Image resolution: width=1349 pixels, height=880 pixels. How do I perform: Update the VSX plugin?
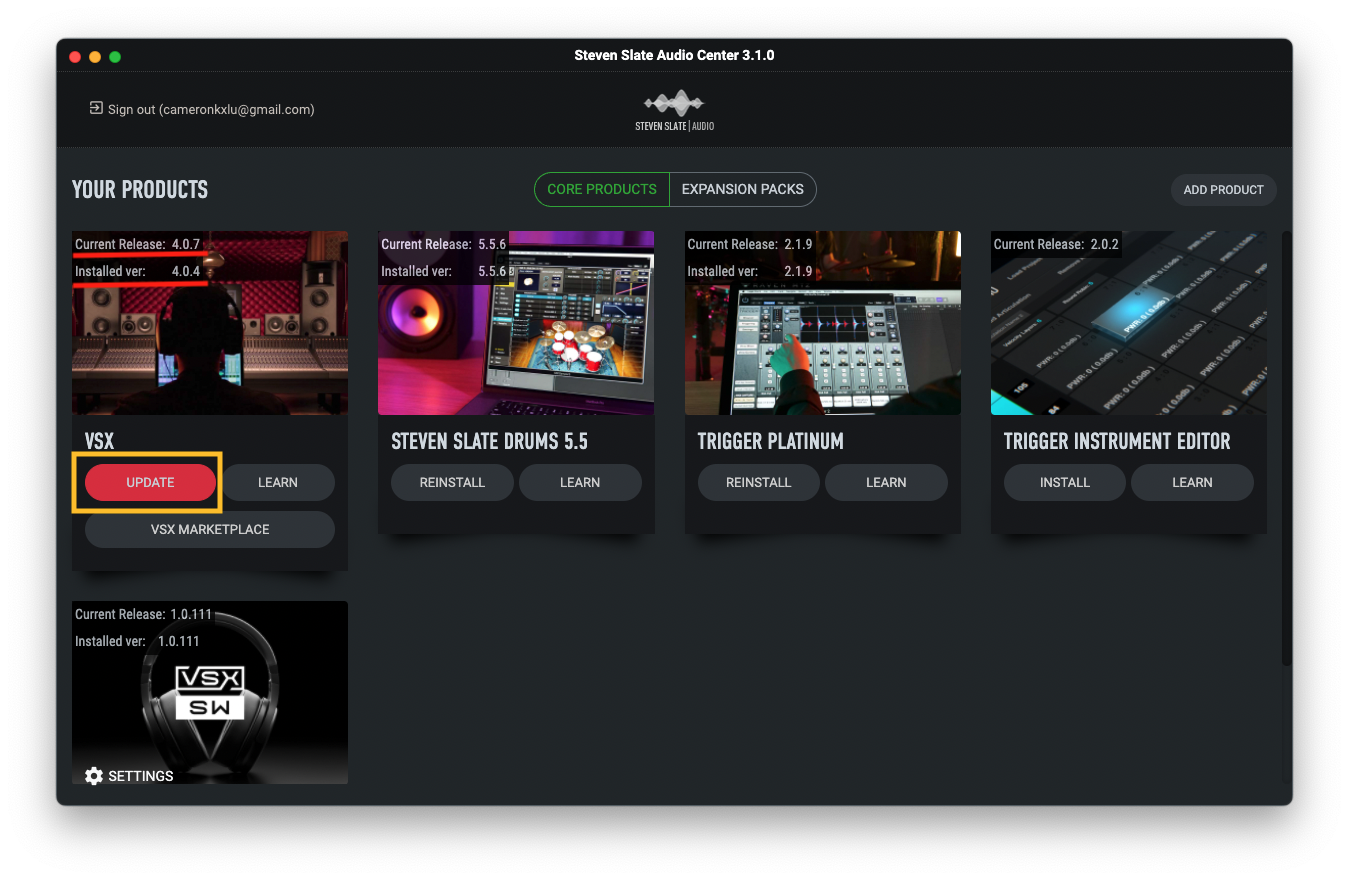(x=150, y=482)
